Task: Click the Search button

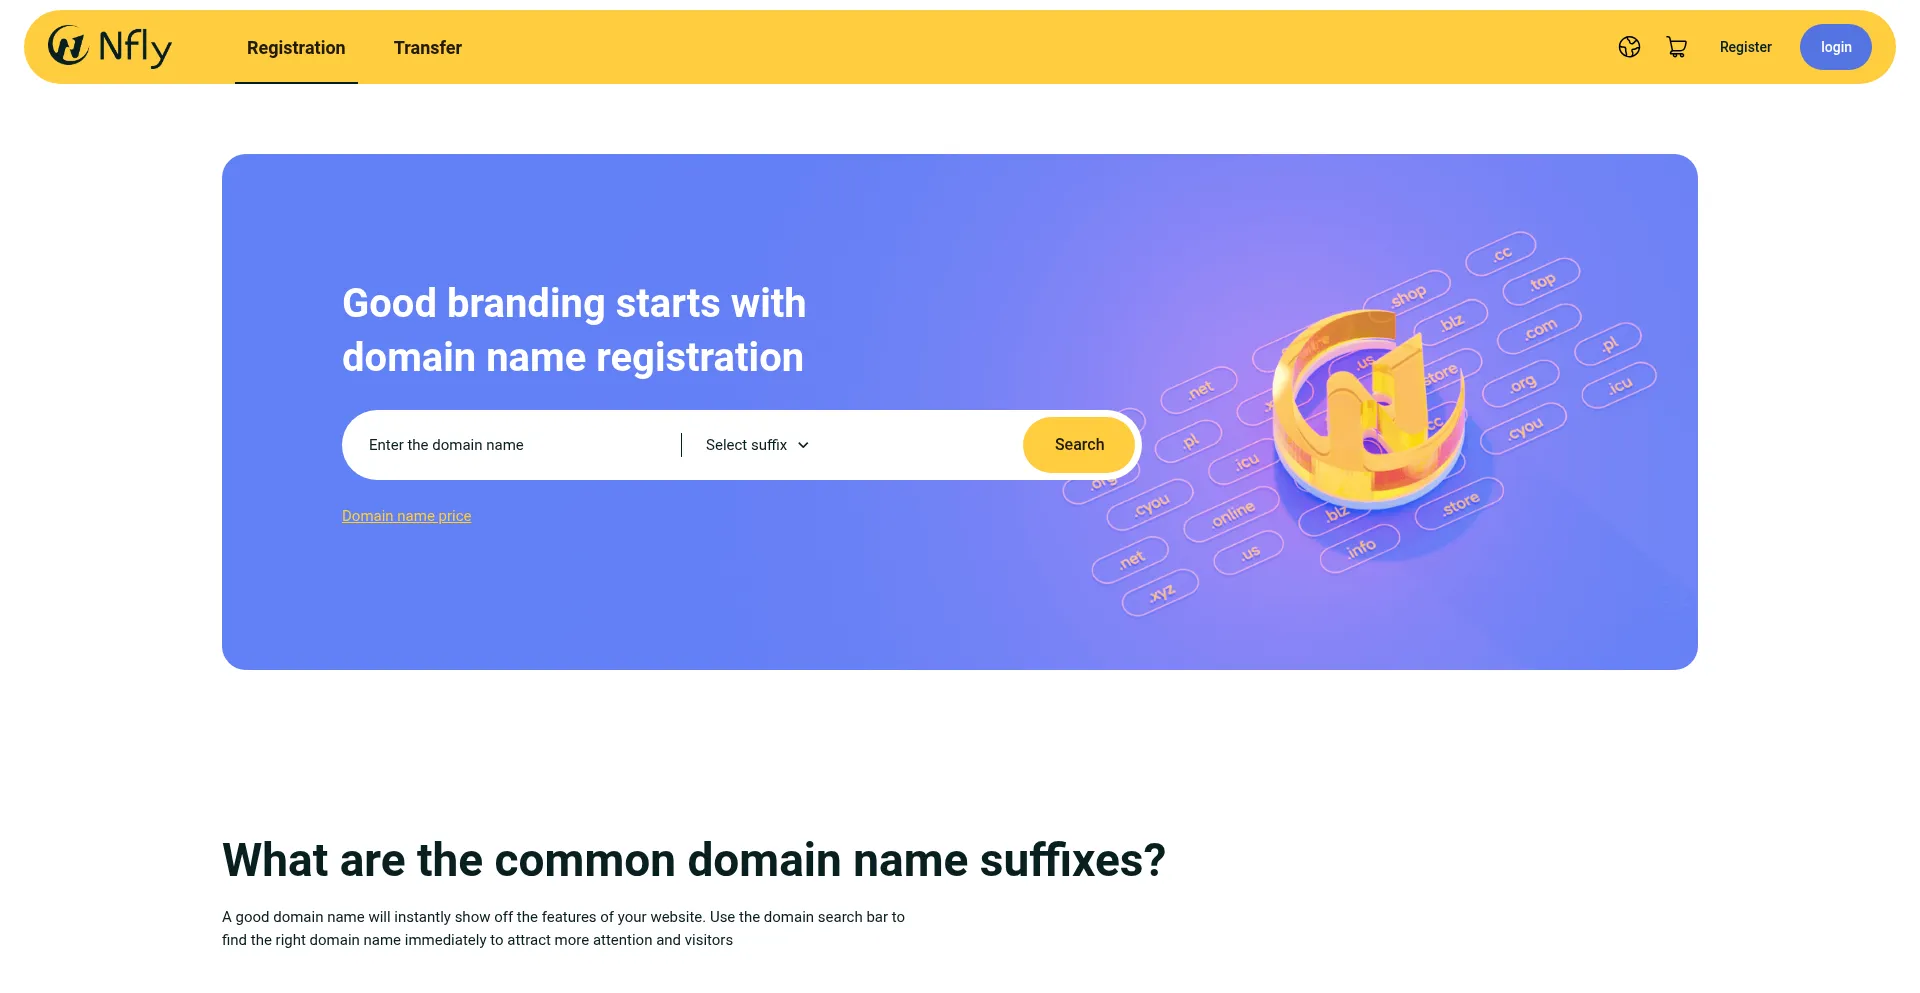Action: click(x=1079, y=444)
